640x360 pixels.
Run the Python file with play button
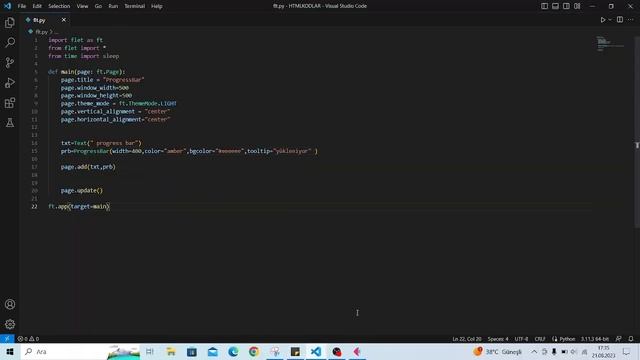[602, 20]
